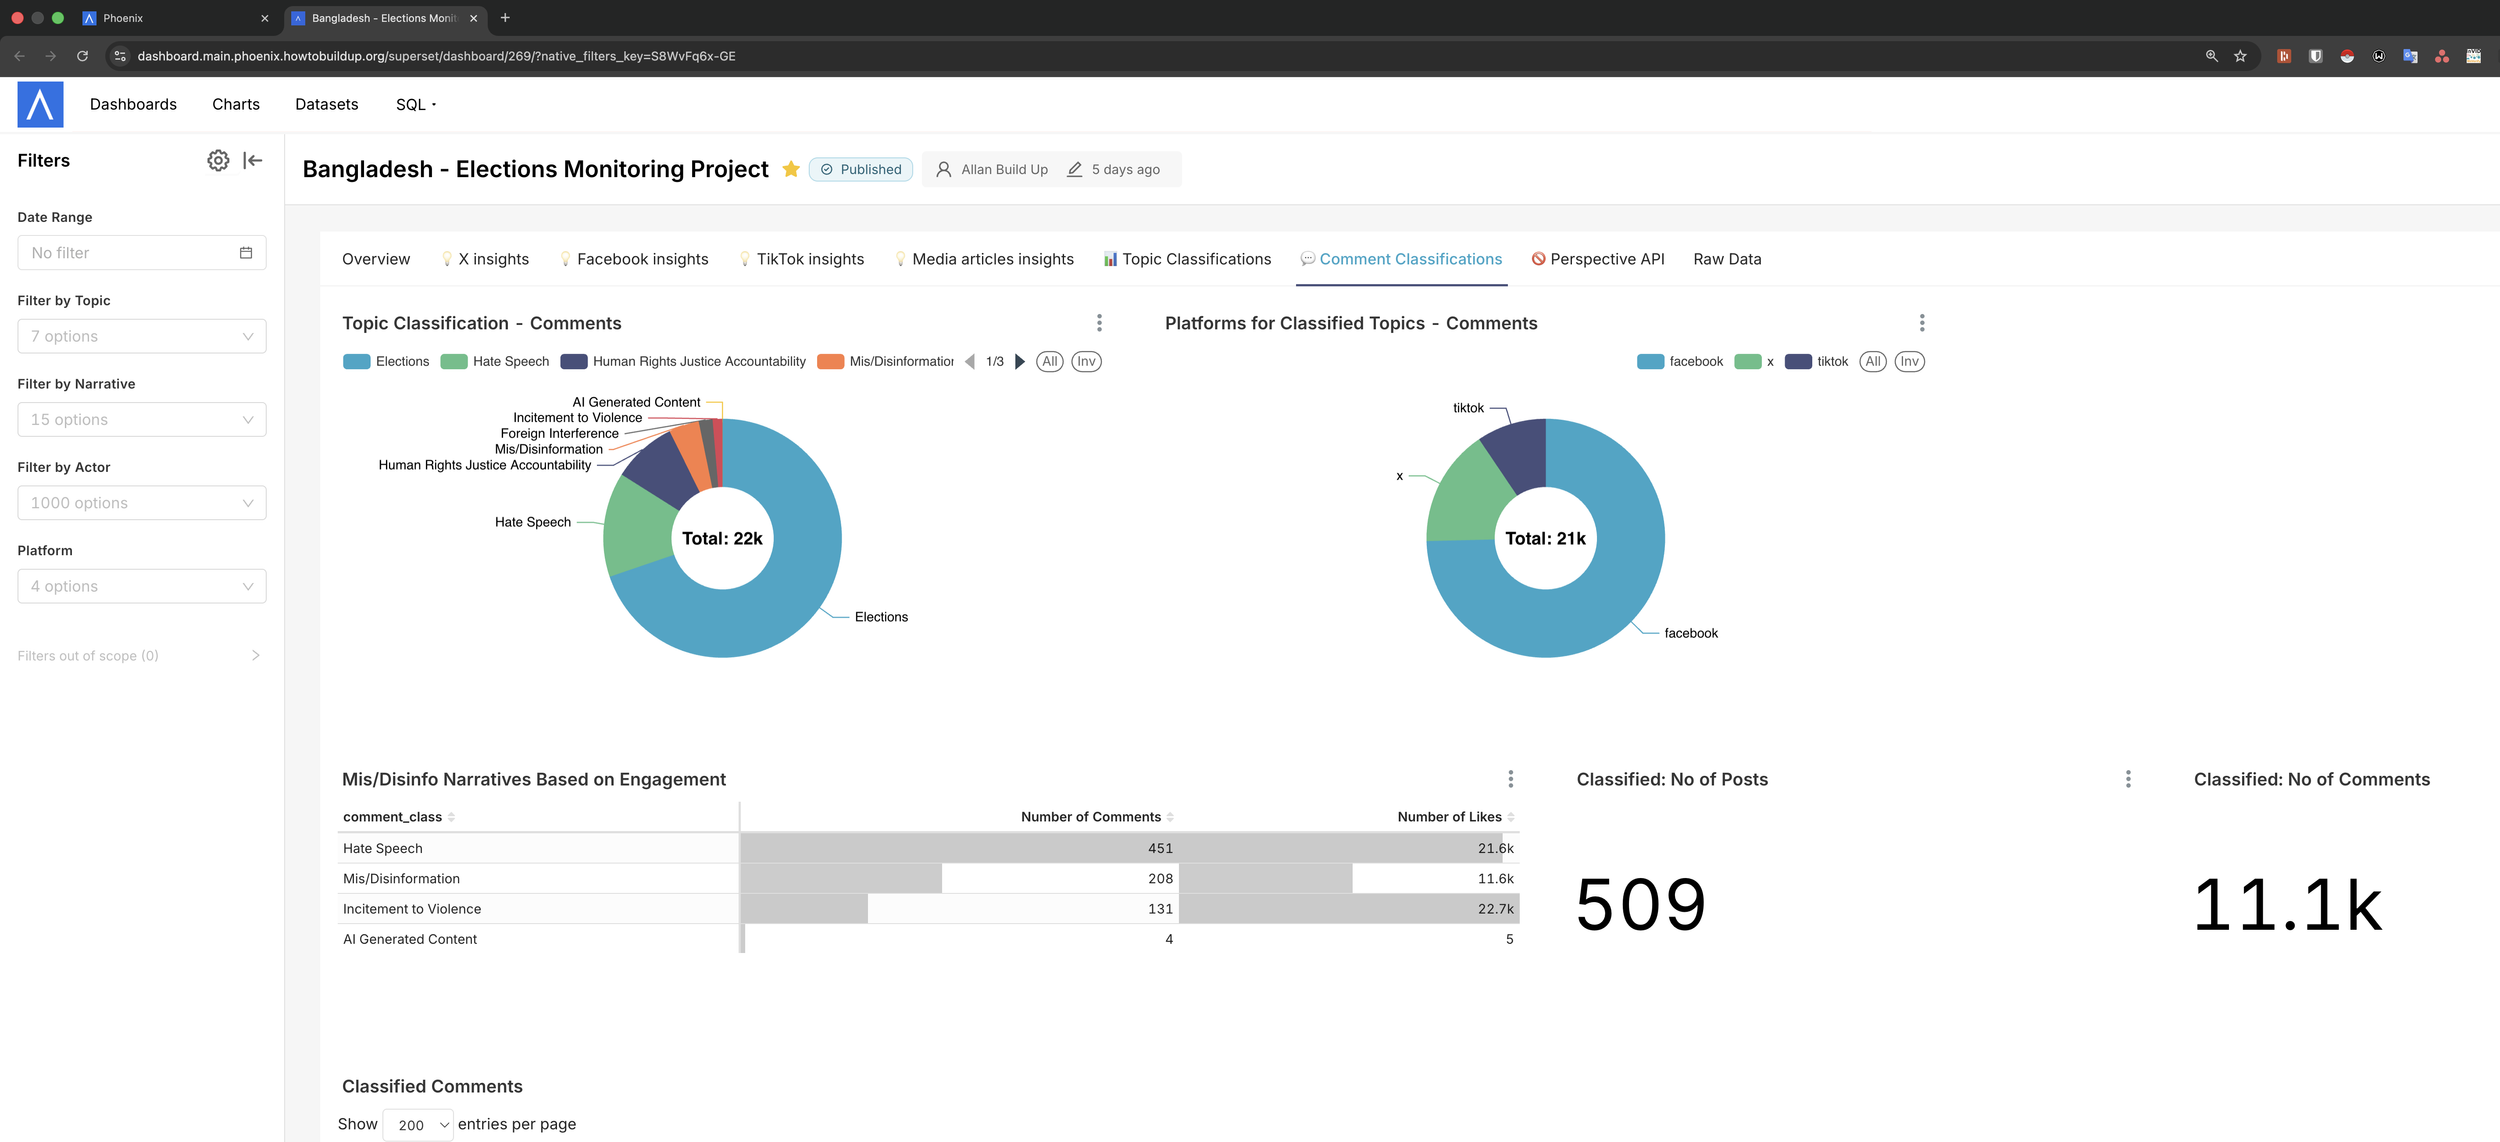This screenshot has width=2500, height=1142.
Task: Open the Filter by Actor dropdown
Action: [x=142, y=503]
